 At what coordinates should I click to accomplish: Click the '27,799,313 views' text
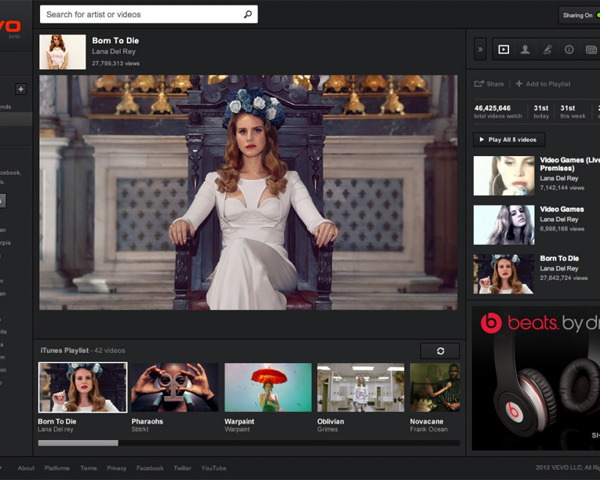click(116, 64)
